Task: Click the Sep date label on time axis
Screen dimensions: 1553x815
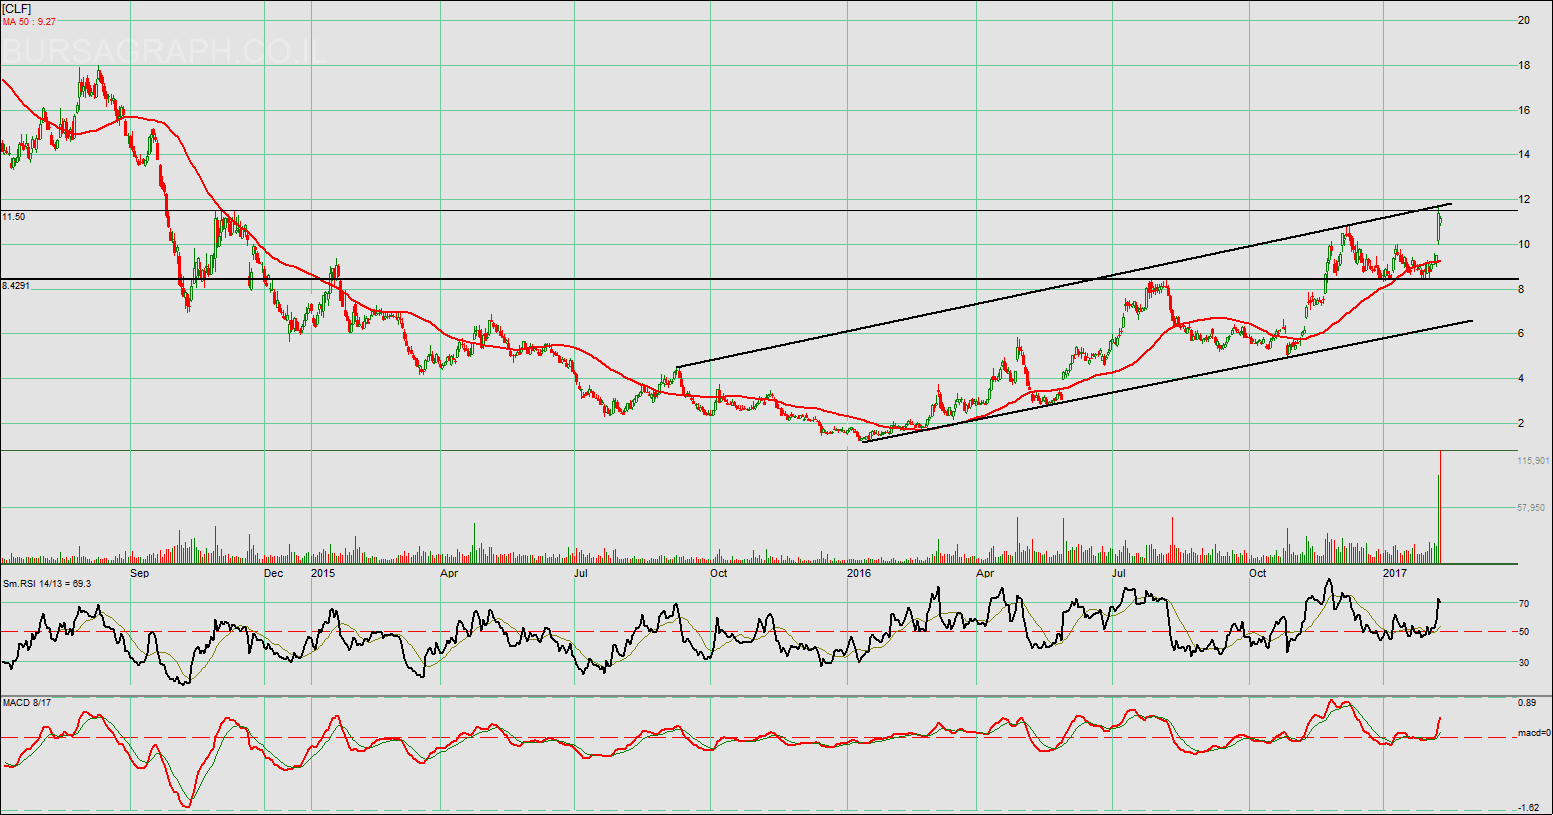Action: point(140,574)
